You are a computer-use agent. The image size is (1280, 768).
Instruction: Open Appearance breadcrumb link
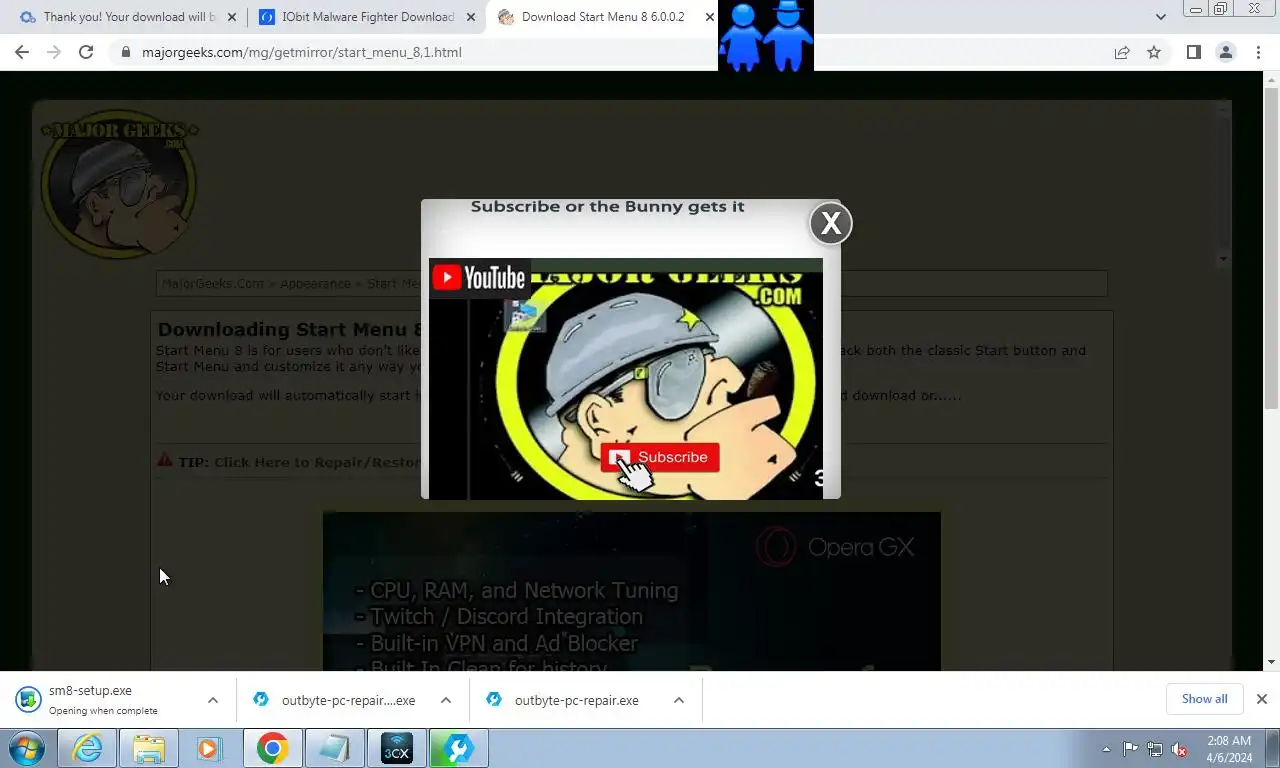pos(315,283)
